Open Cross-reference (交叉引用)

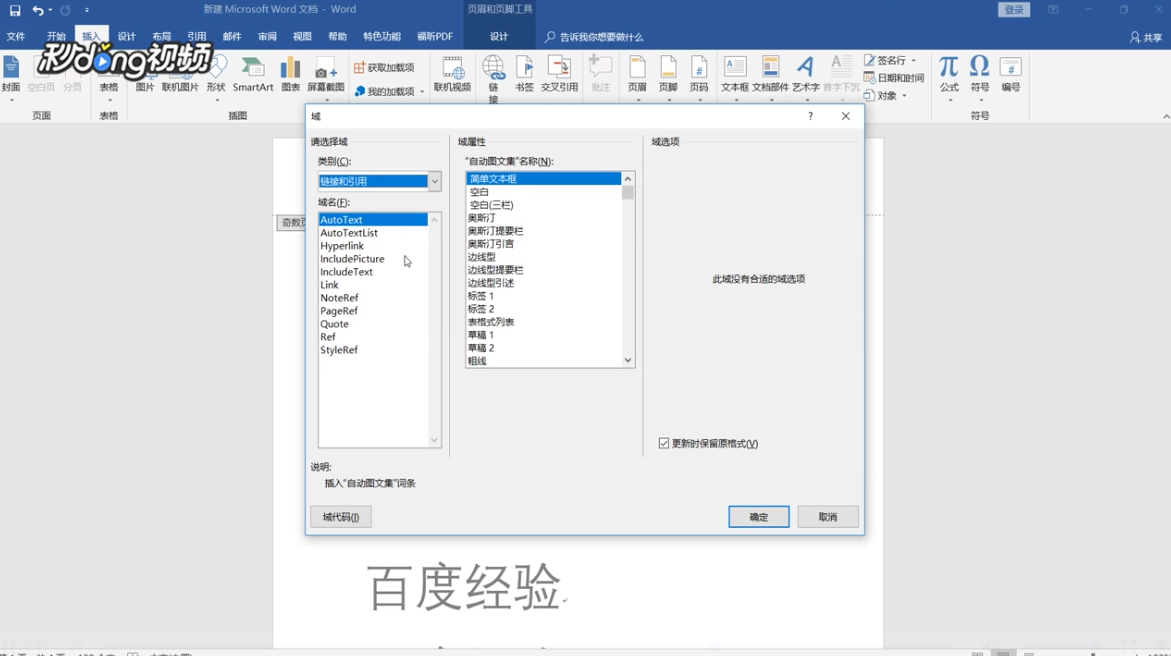(559, 75)
